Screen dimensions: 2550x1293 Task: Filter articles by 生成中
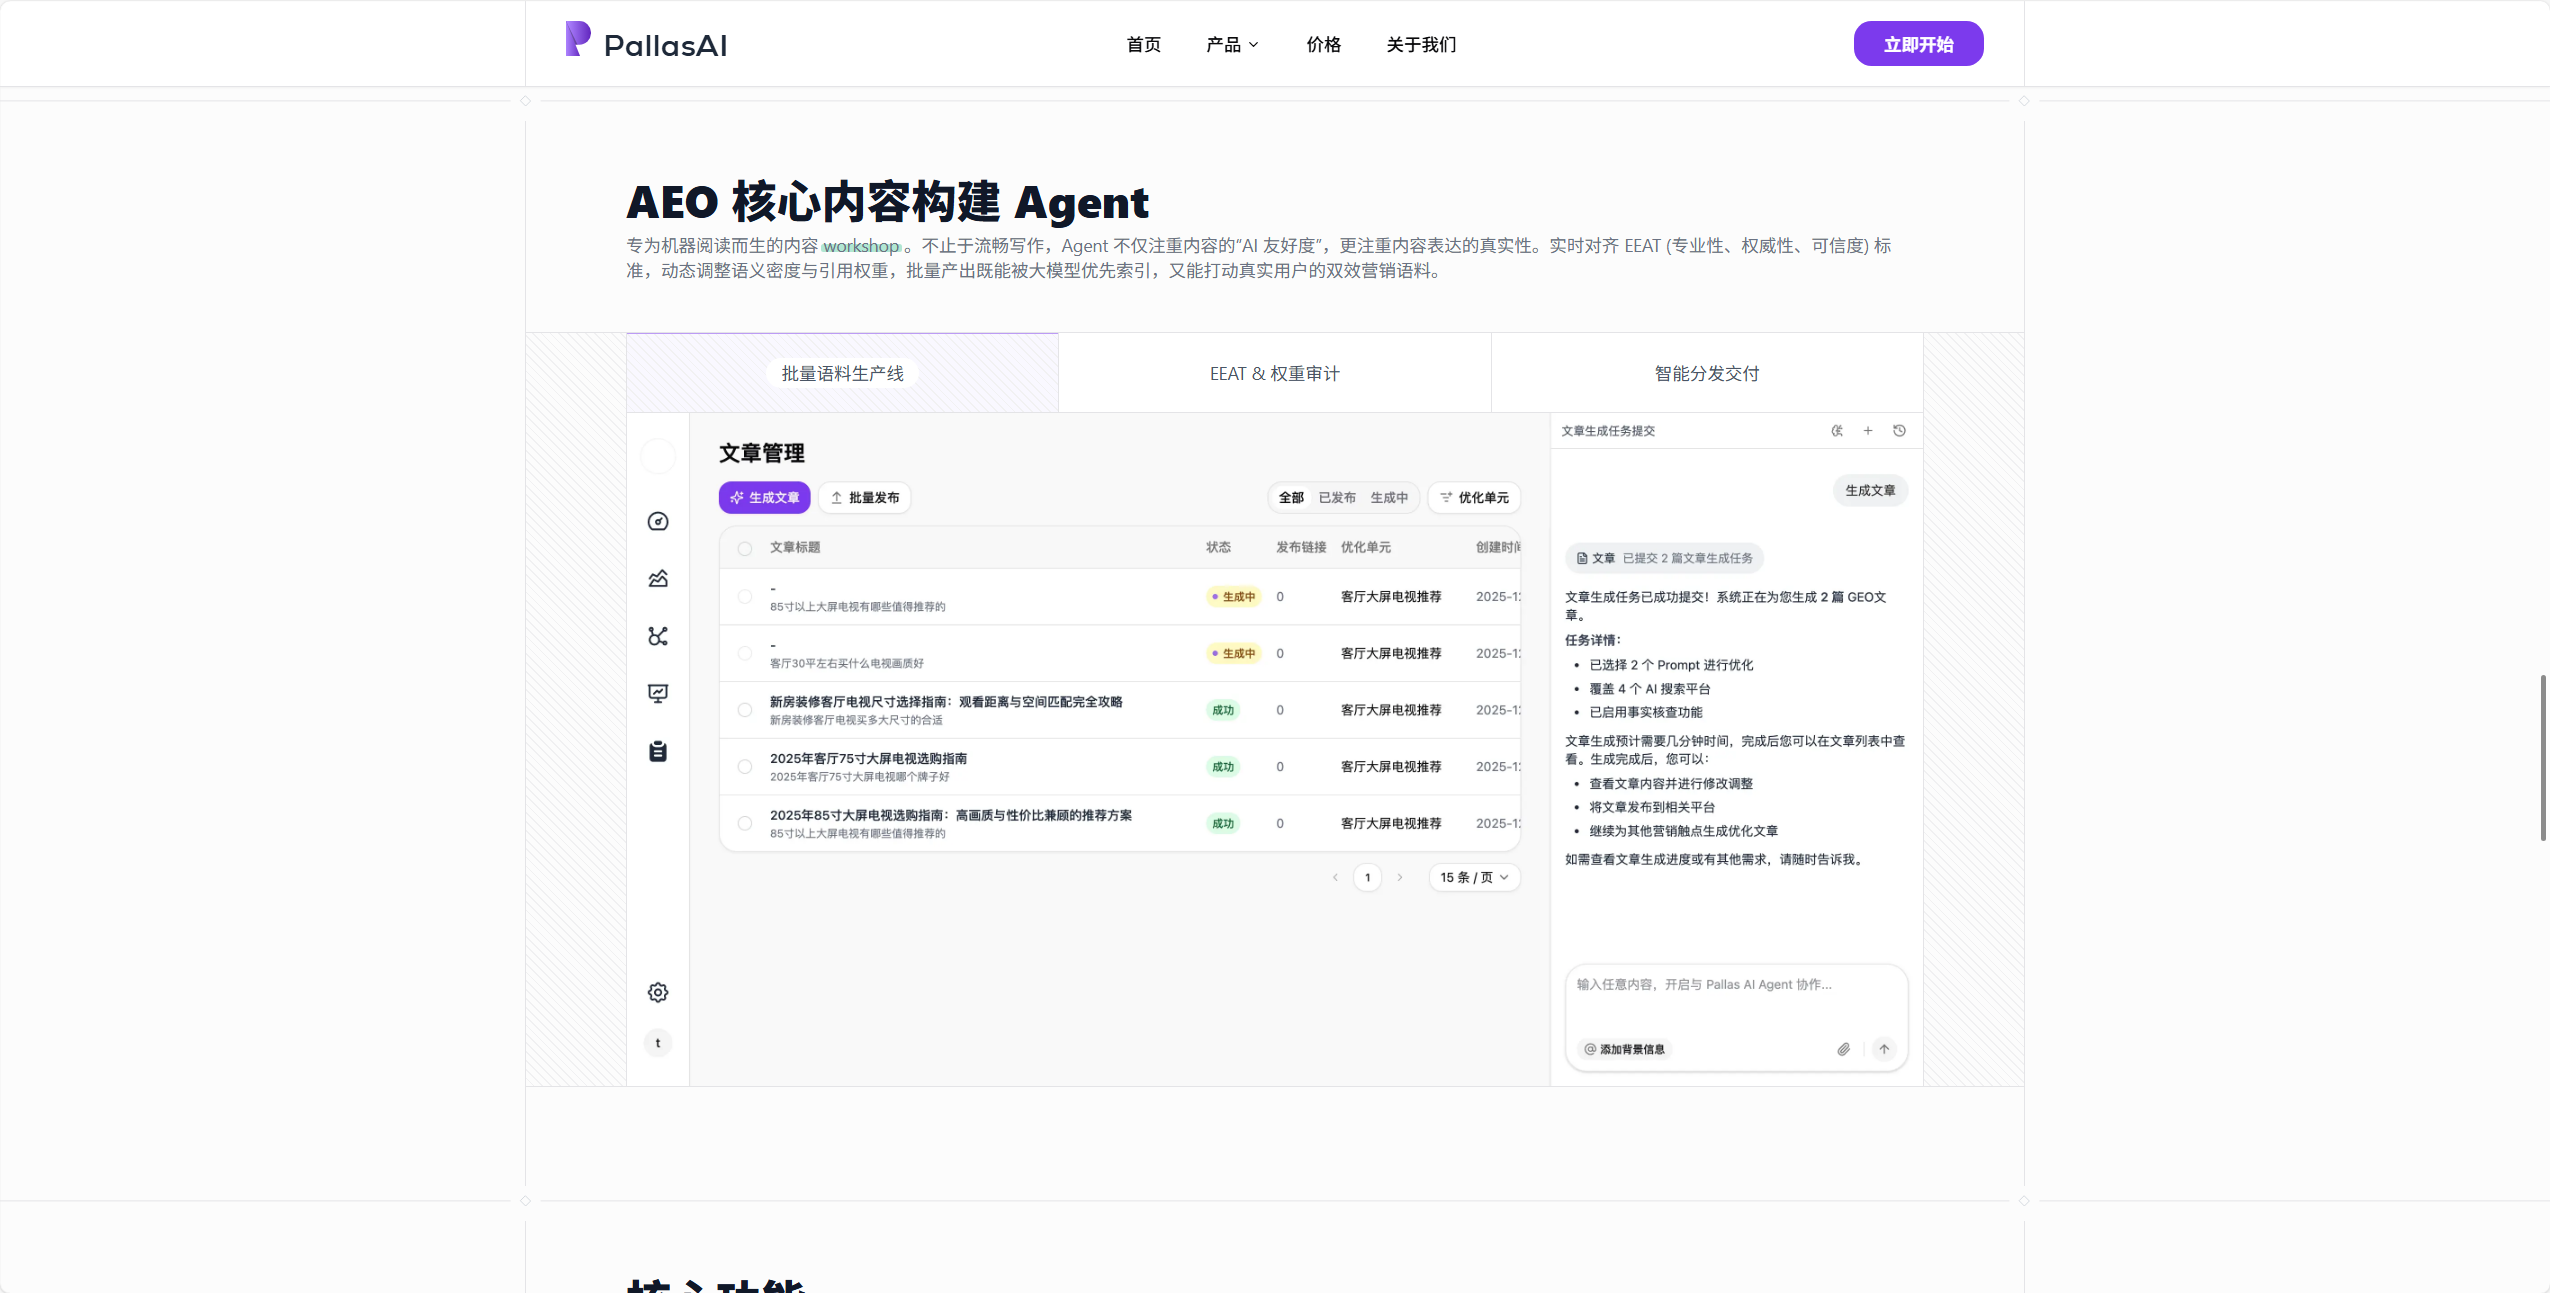coord(1389,497)
